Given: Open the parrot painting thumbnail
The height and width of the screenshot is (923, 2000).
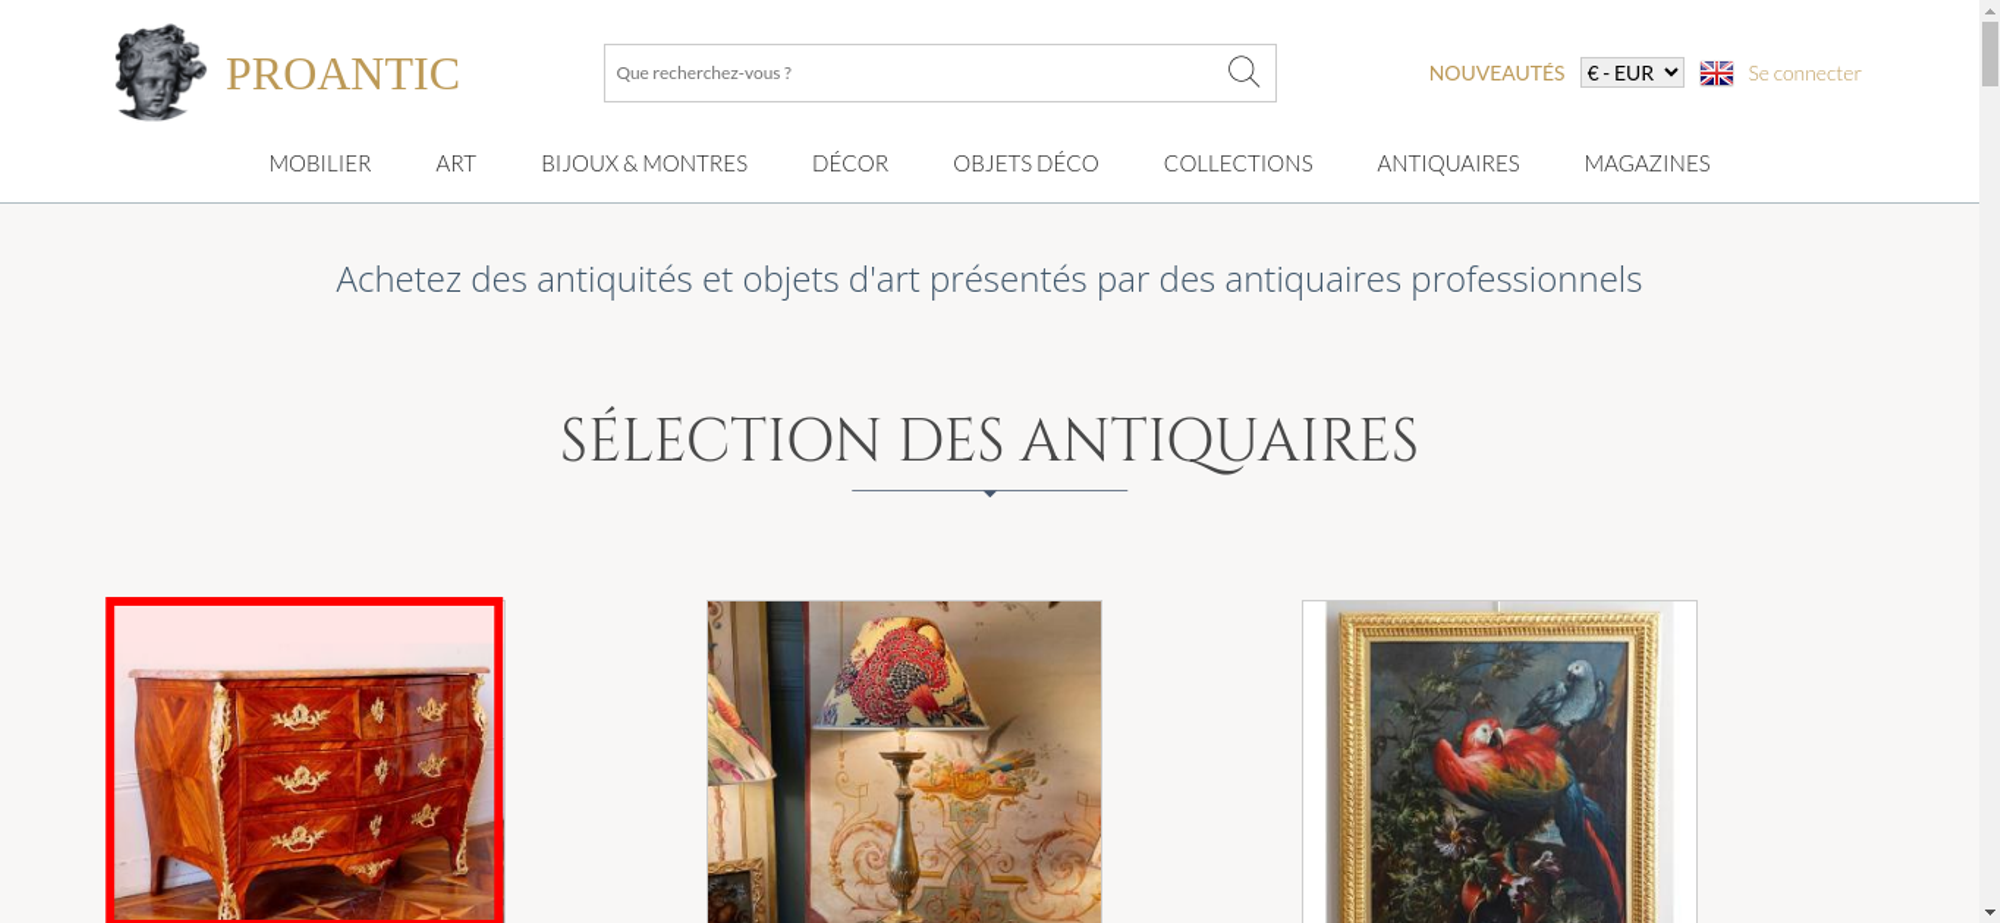Looking at the screenshot, I should pos(1499,761).
